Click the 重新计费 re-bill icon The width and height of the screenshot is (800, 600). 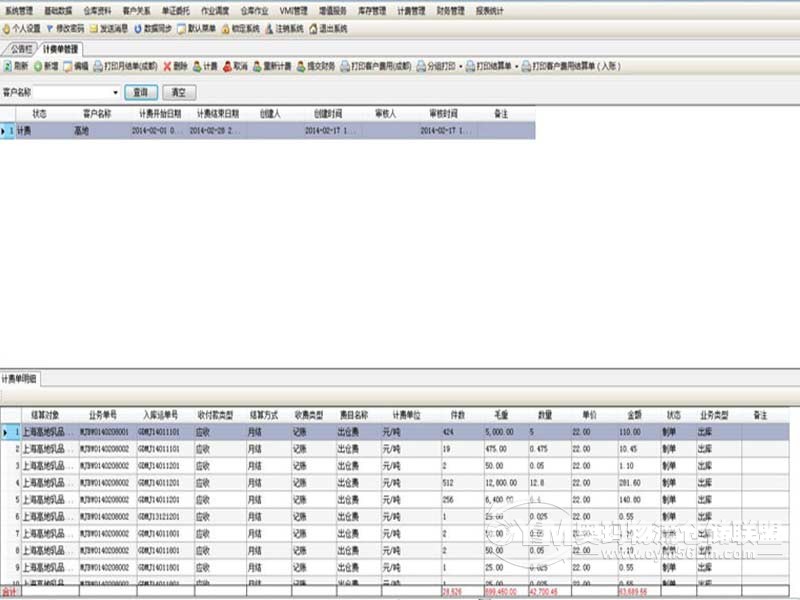257,66
